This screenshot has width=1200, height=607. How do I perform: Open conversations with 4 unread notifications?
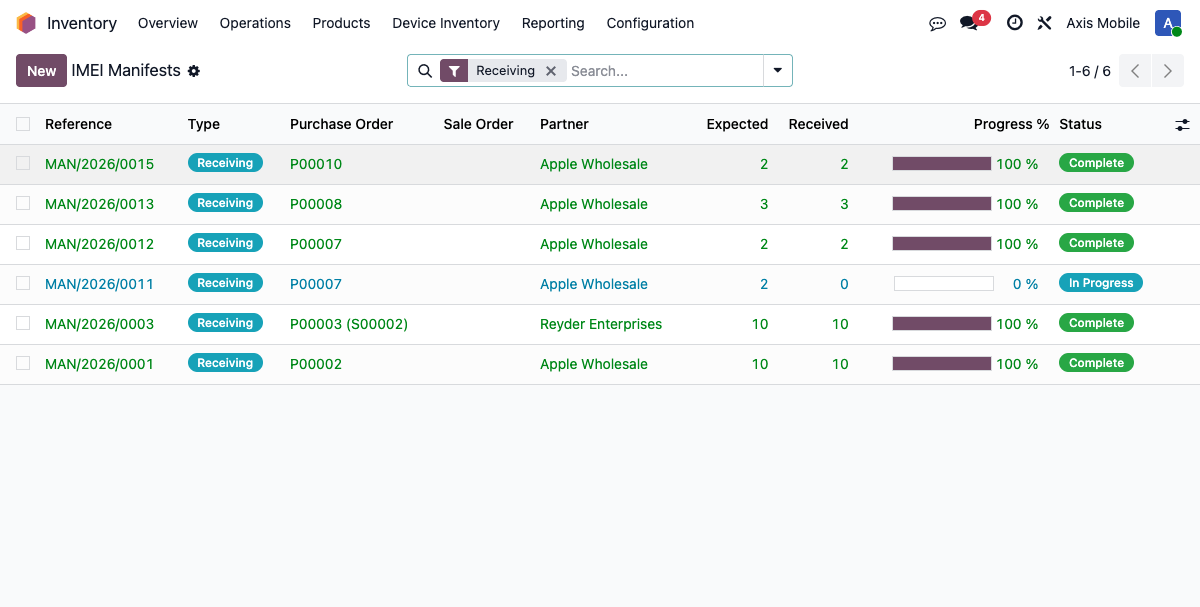[968, 23]
